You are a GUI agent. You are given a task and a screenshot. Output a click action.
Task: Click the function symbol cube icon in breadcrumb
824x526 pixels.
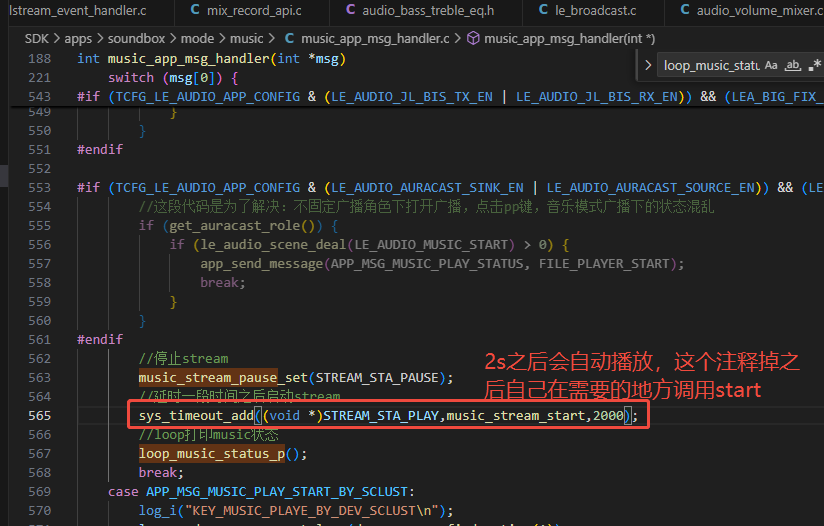tap(473, 38)
